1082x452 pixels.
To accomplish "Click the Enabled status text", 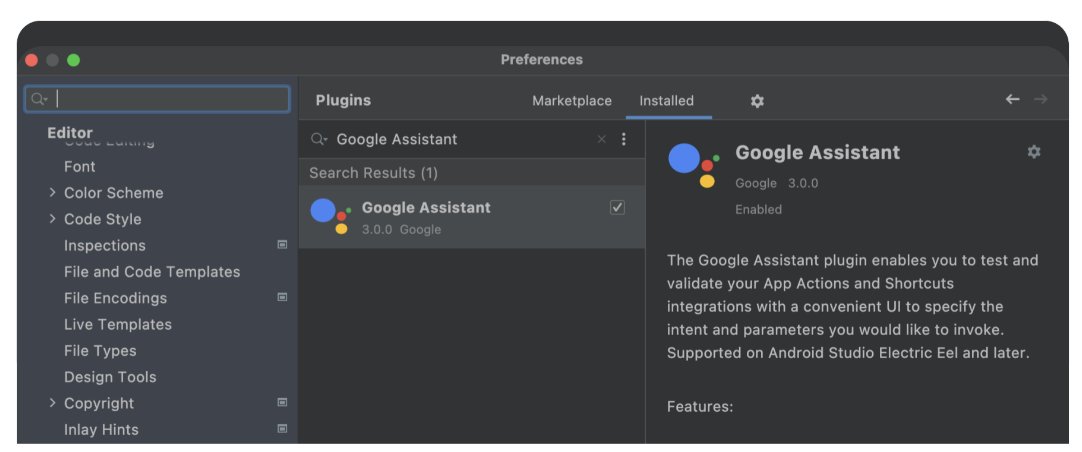I will click(758, 209).
